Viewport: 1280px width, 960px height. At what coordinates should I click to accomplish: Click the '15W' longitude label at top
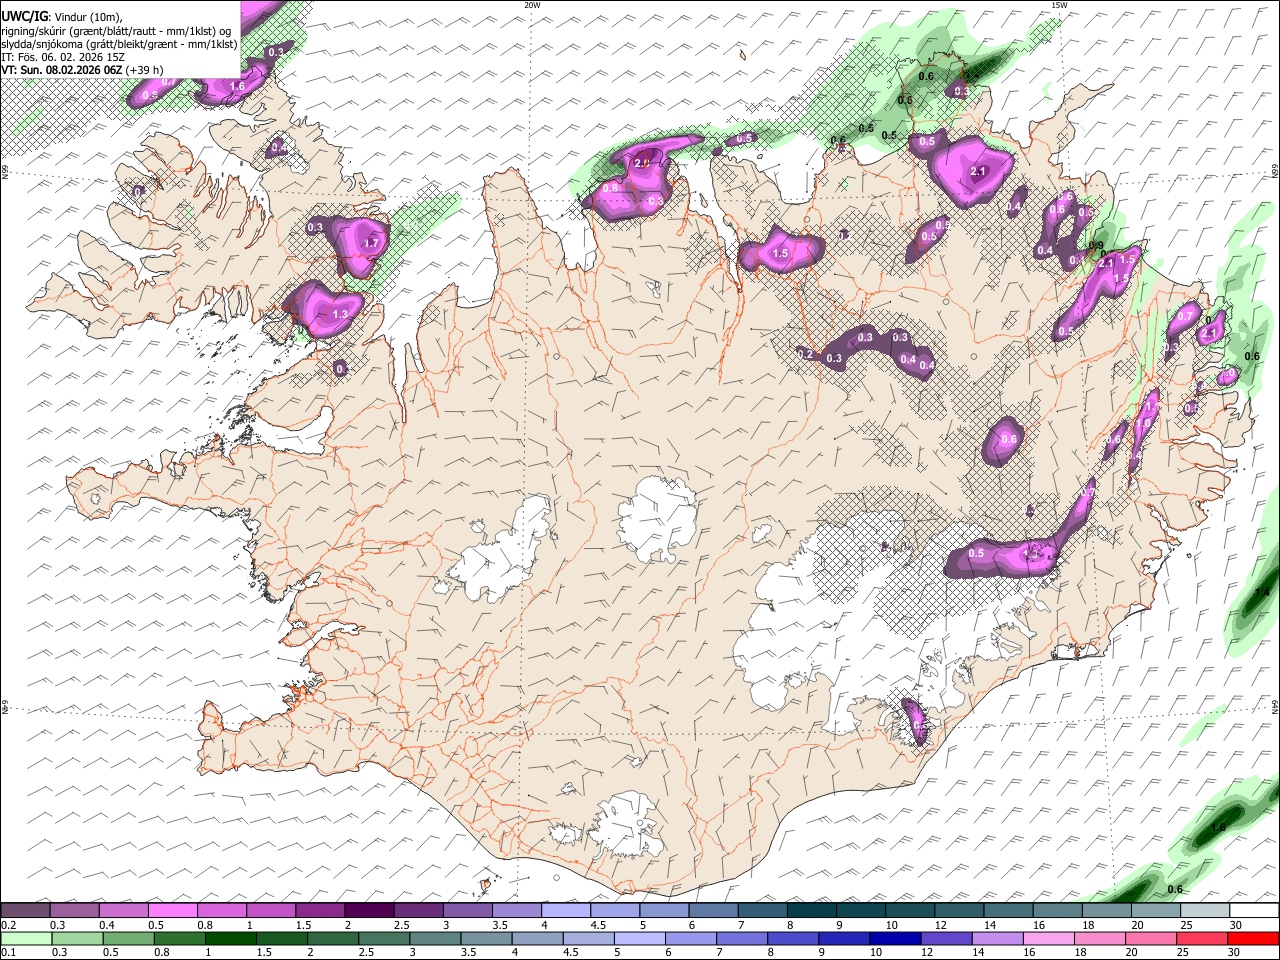pos(1059,5)
